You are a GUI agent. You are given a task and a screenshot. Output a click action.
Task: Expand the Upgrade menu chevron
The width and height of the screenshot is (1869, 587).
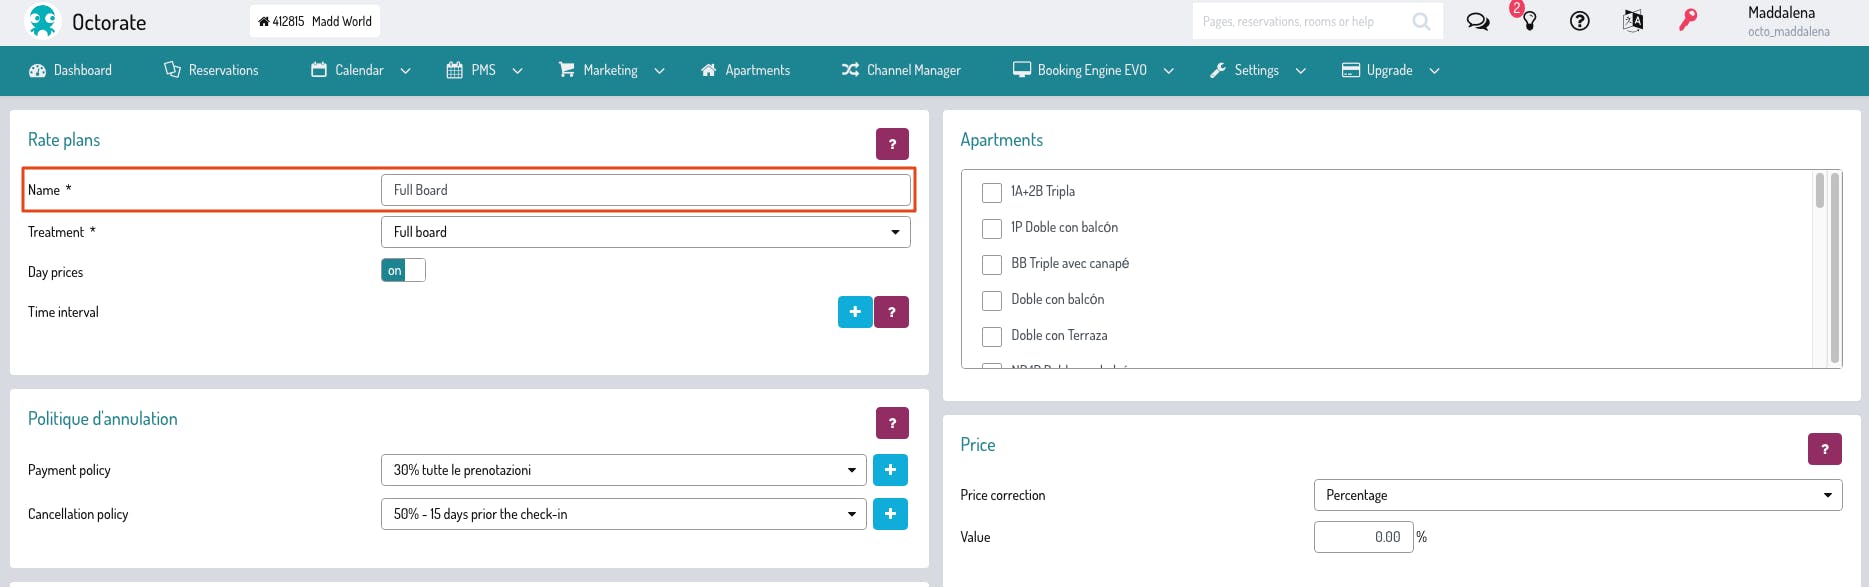(1434, 71)
